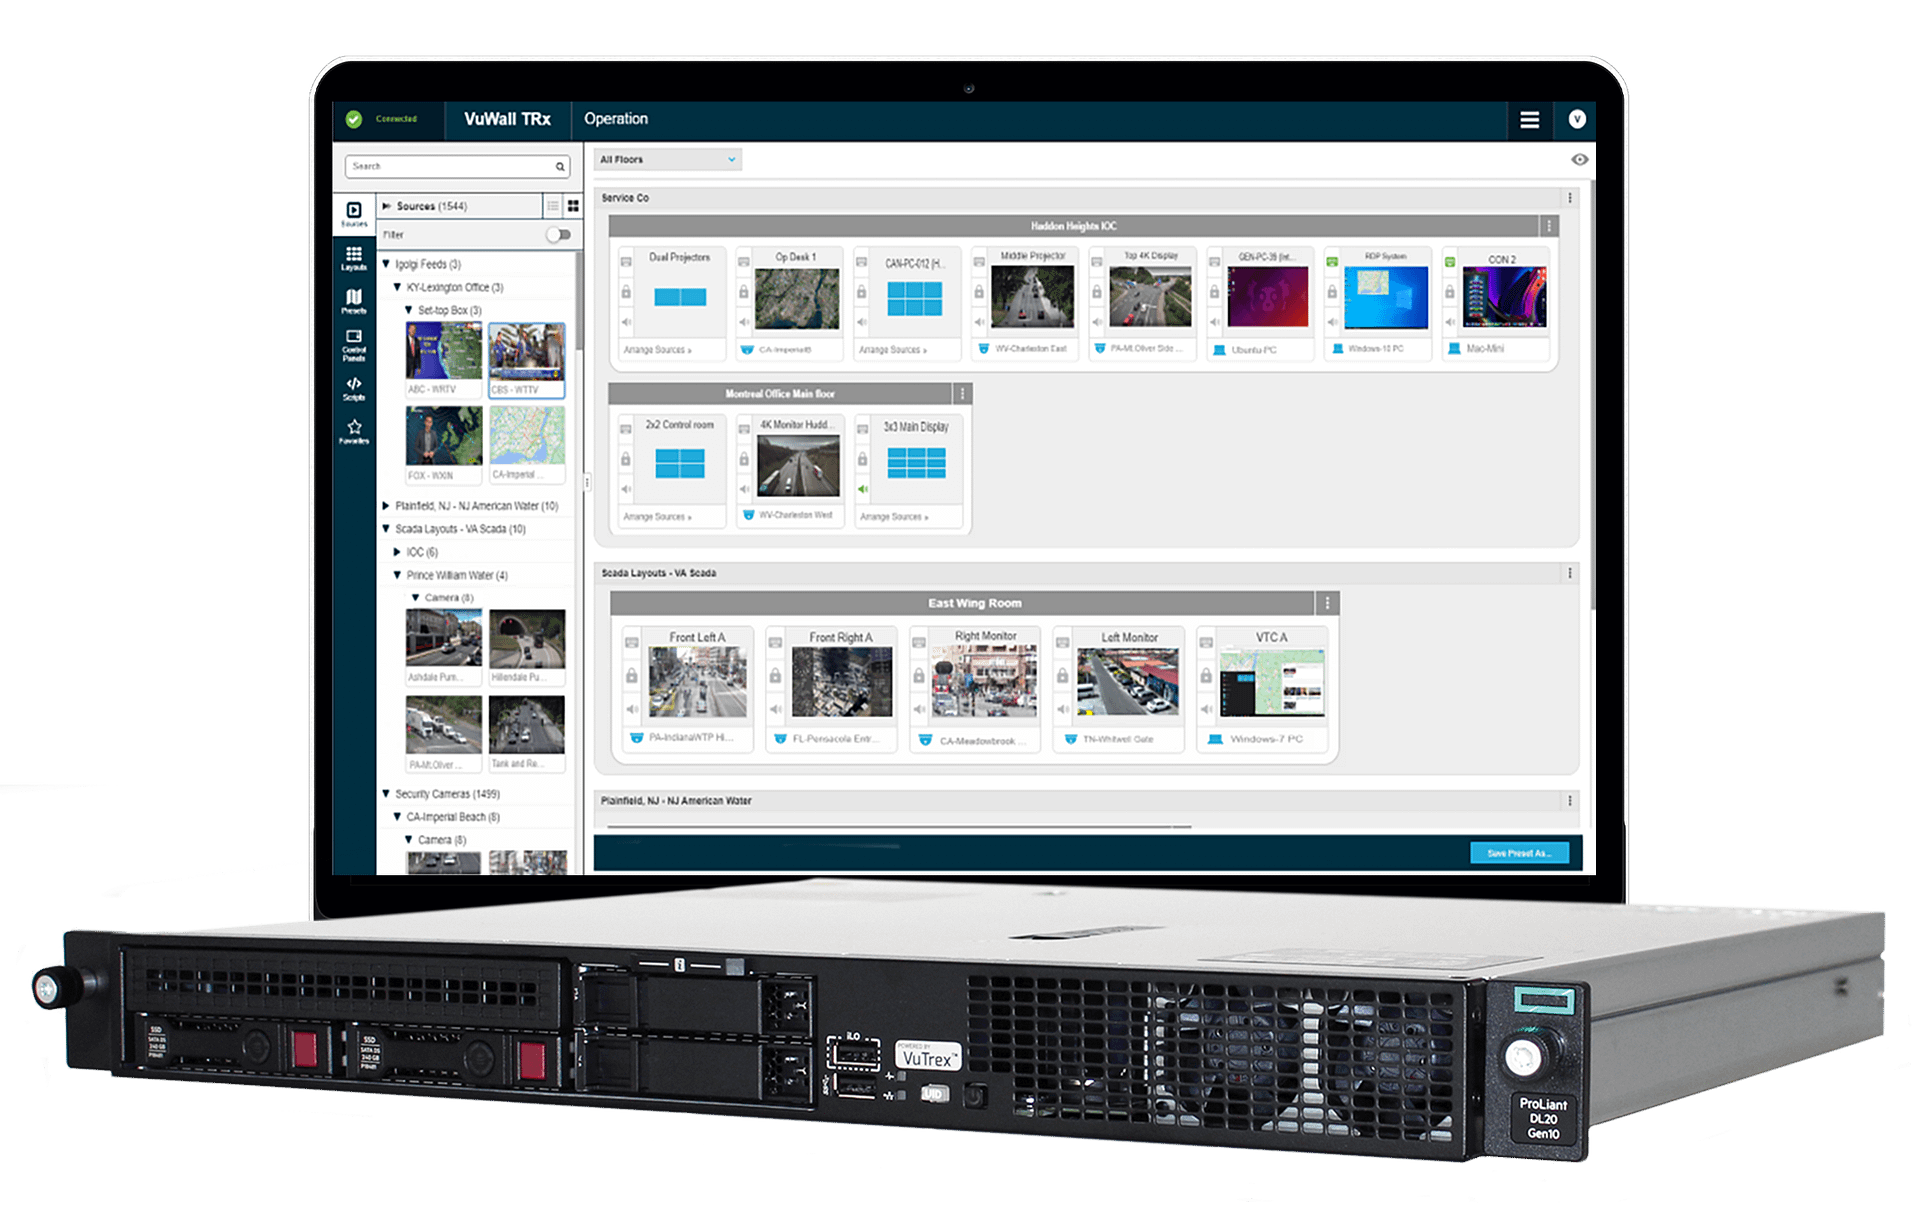The image size is (1920, 1229).
Task: Open Plainfield NJ American Water options menu
Action: click(x=1570, y=801)
